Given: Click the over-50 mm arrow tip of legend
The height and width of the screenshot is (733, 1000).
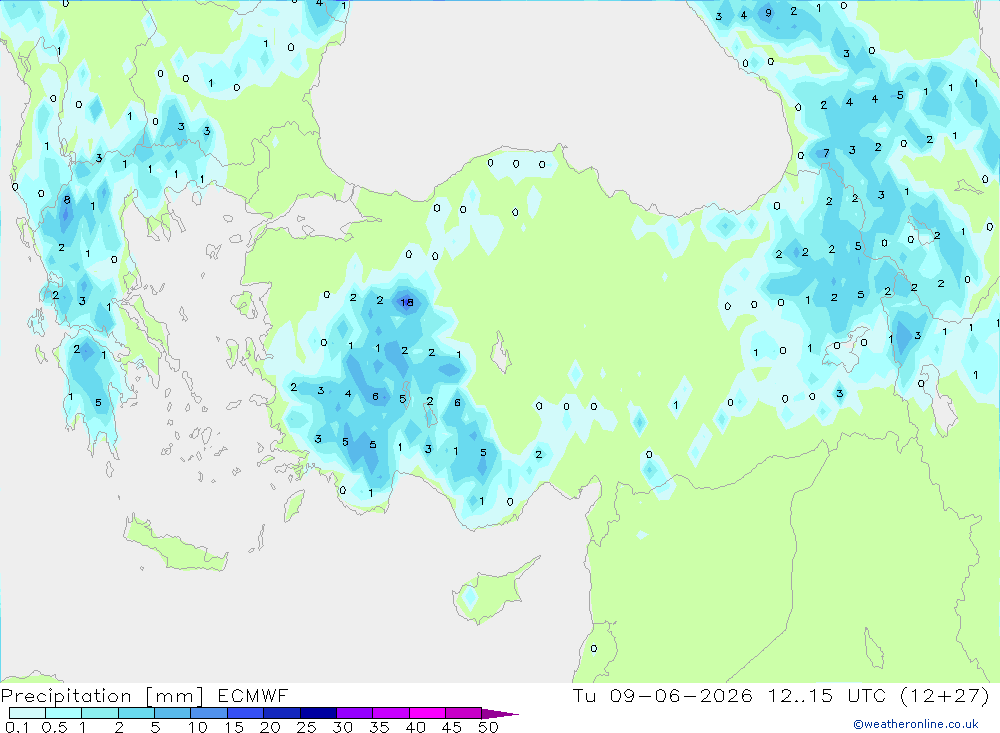Looking at the screenshot, I should coord(499,713).
